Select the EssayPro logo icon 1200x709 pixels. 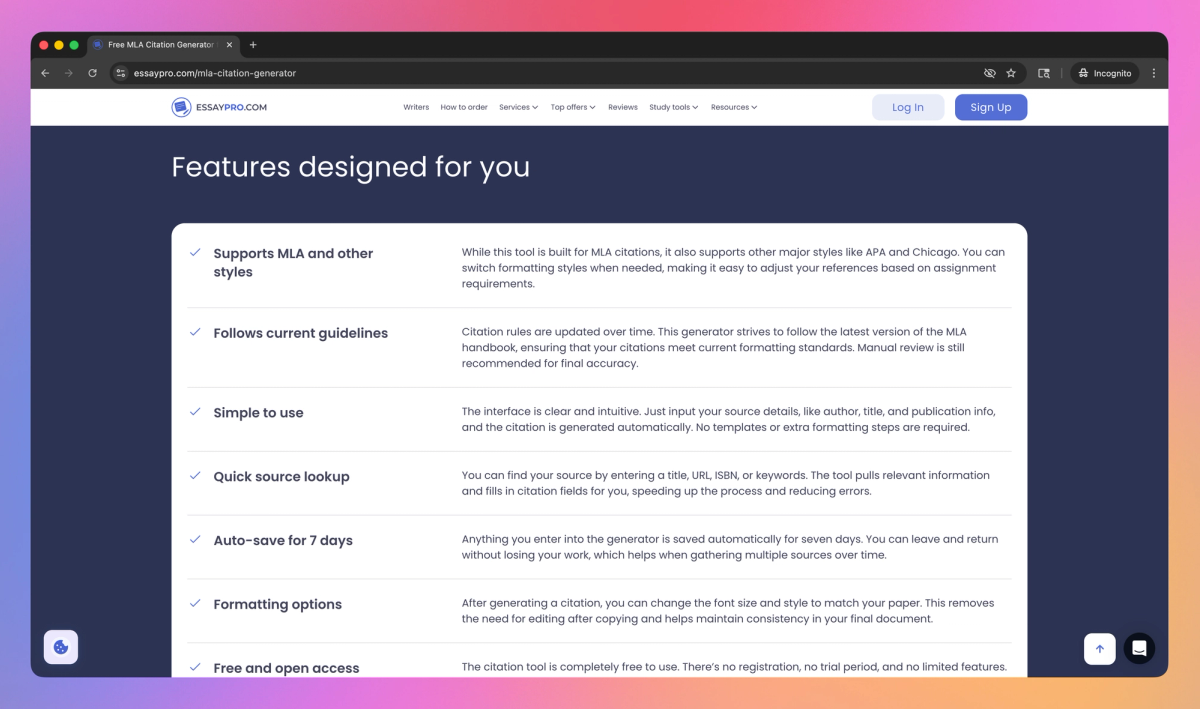tap(182, 107)
